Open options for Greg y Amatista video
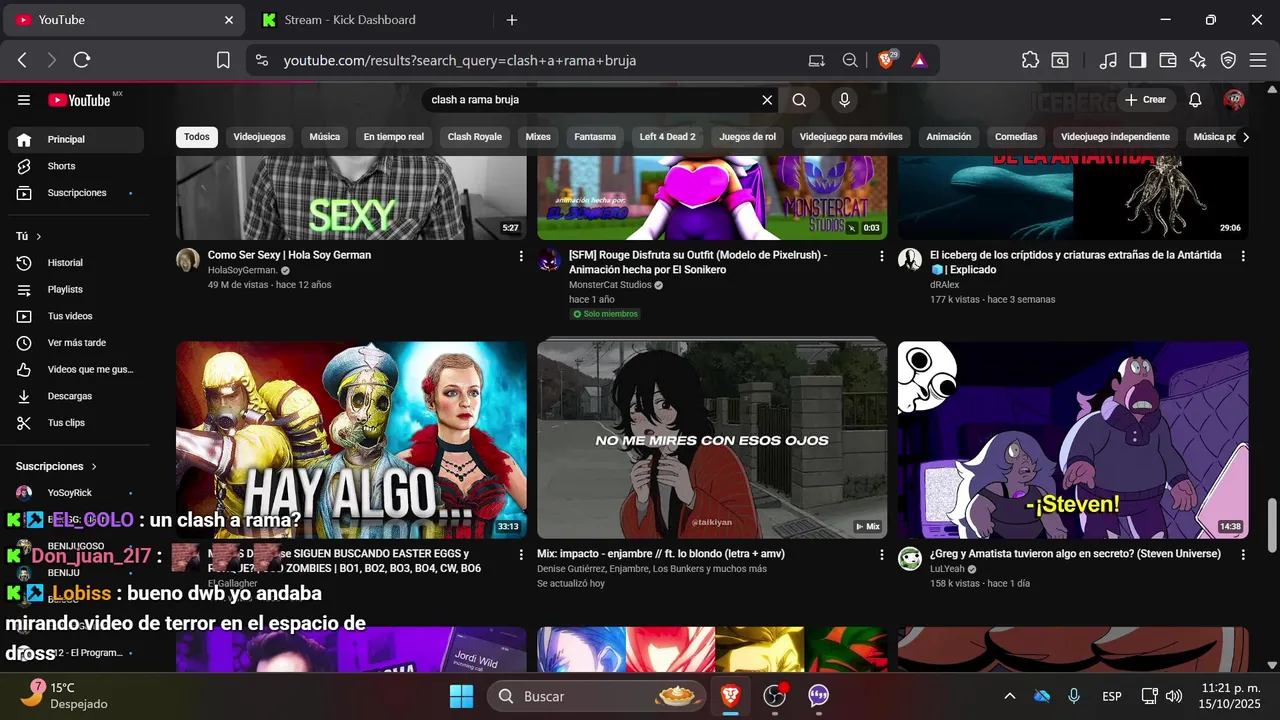 tap(1243, 554)
